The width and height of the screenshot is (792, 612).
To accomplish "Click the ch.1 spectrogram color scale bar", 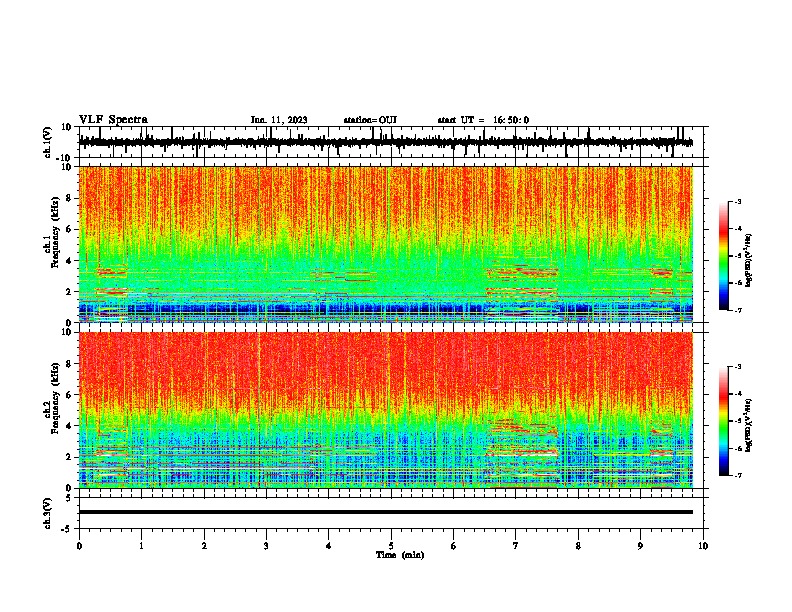I will [724, 256].
